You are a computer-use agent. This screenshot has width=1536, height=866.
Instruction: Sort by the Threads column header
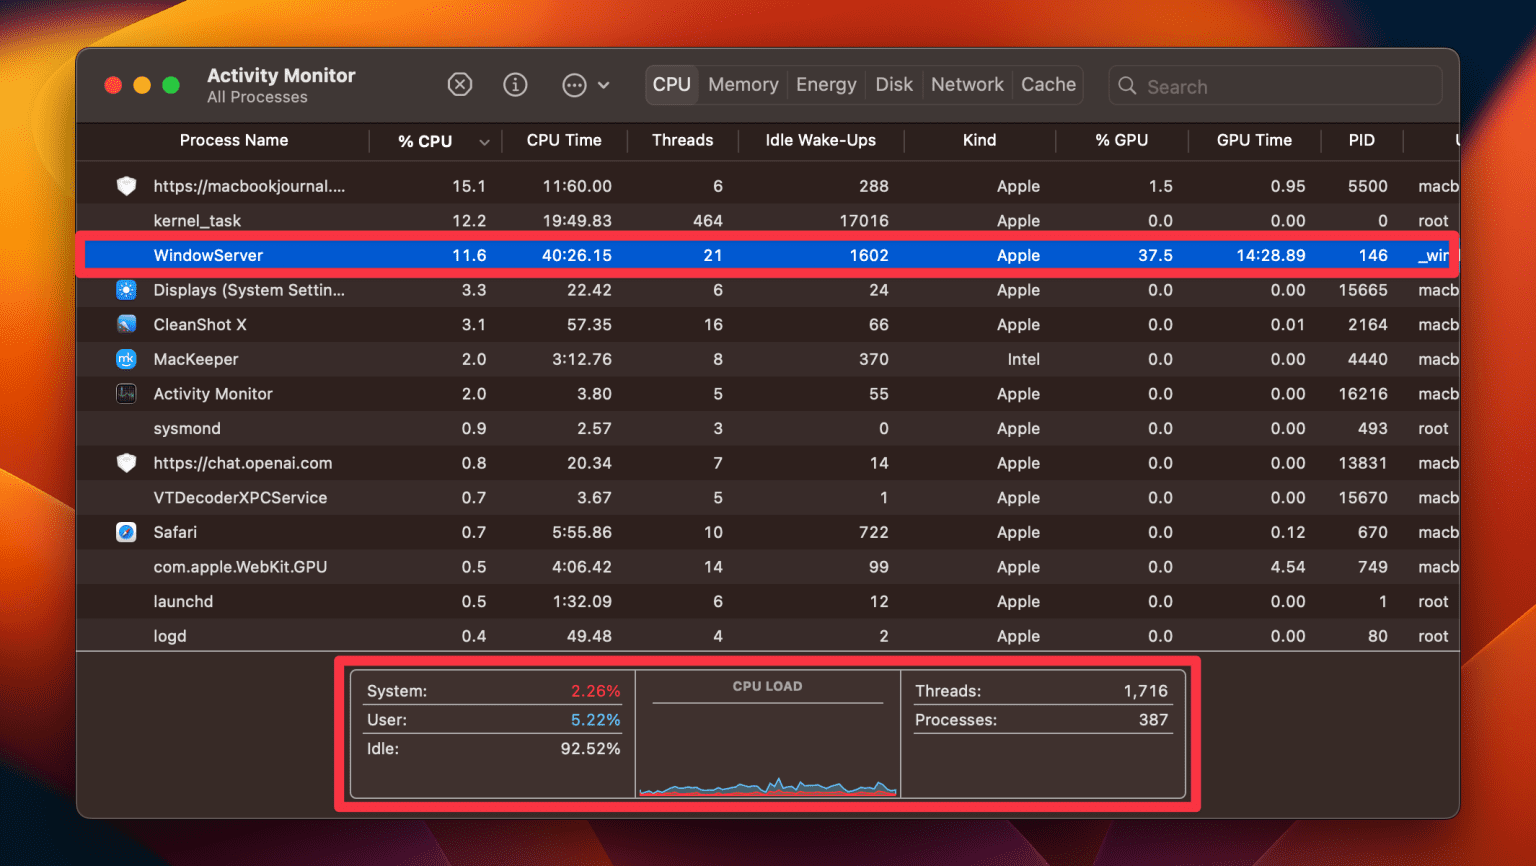(x=682, y=140)
